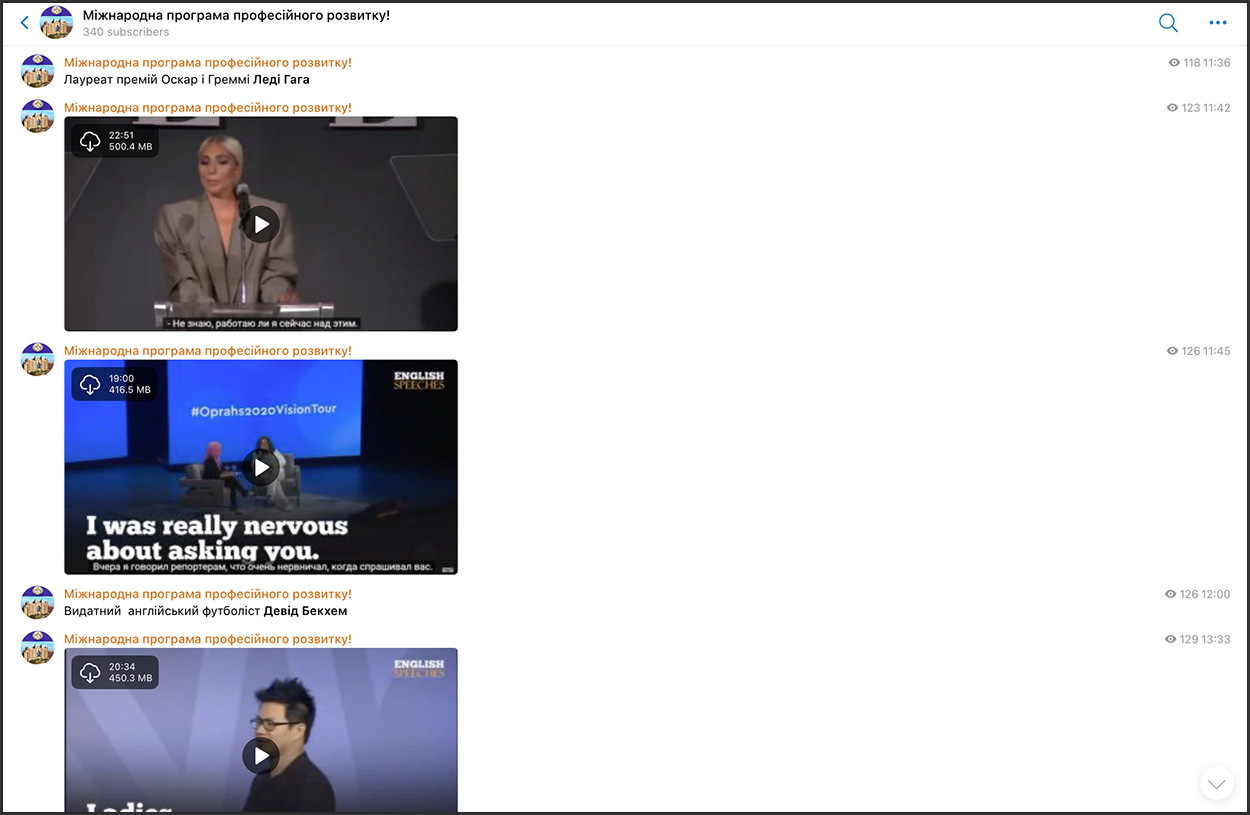Click sender name above the 19:00 video
Image resolution: width=1250 pixels, height=815 pixels.
point(208,351)
